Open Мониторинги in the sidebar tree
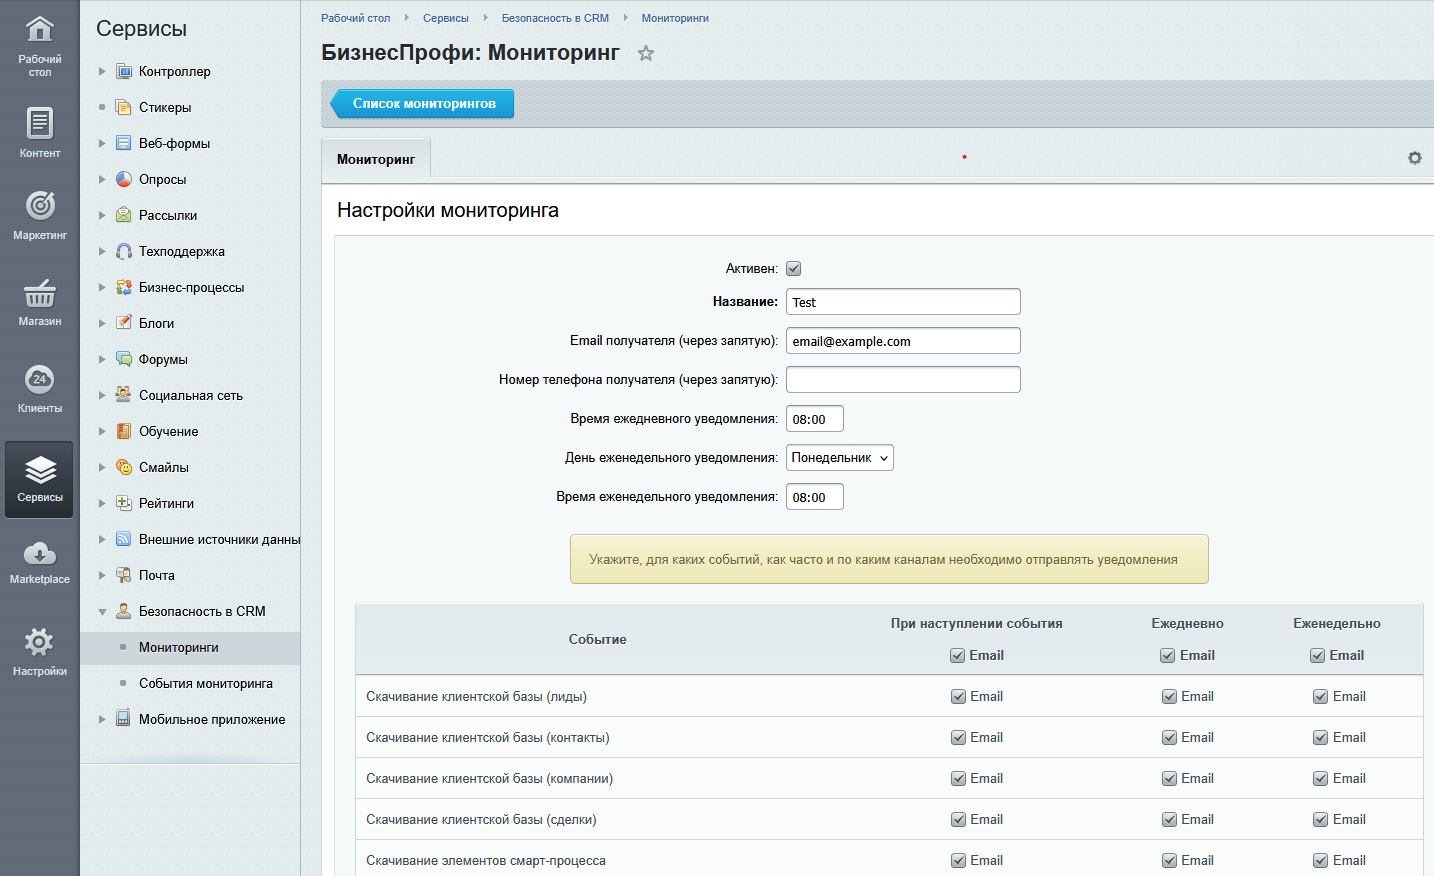The width and height of the screenshot is (1434, 876). point(179,648)
